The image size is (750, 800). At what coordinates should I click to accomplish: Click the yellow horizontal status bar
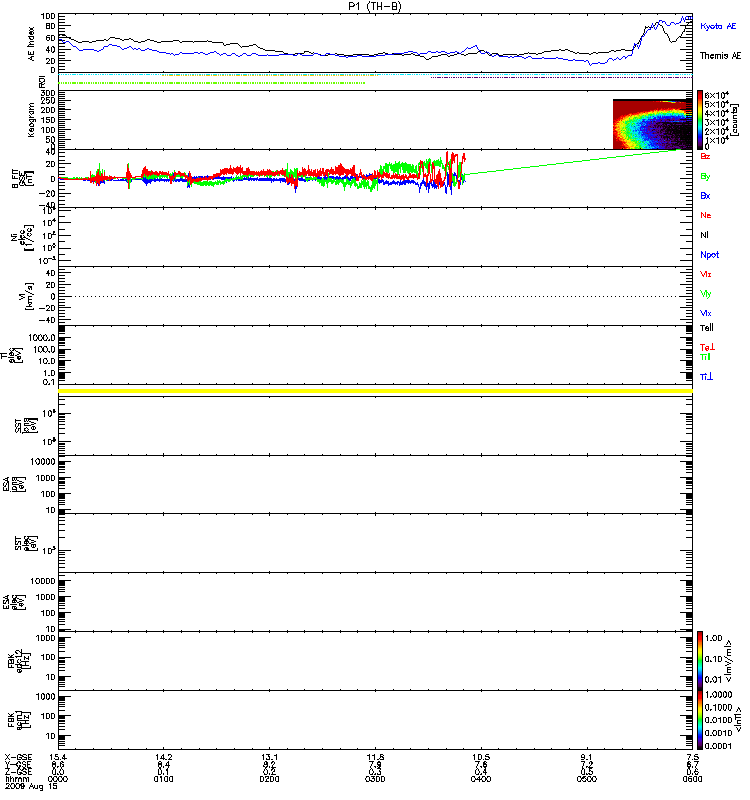[376, 391]
